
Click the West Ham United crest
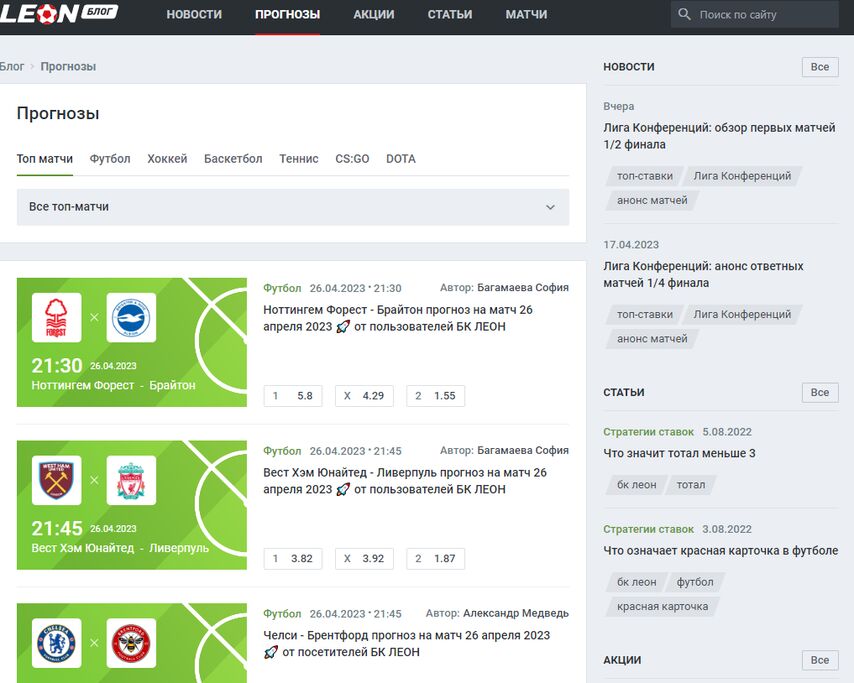[x=57, y=480]
